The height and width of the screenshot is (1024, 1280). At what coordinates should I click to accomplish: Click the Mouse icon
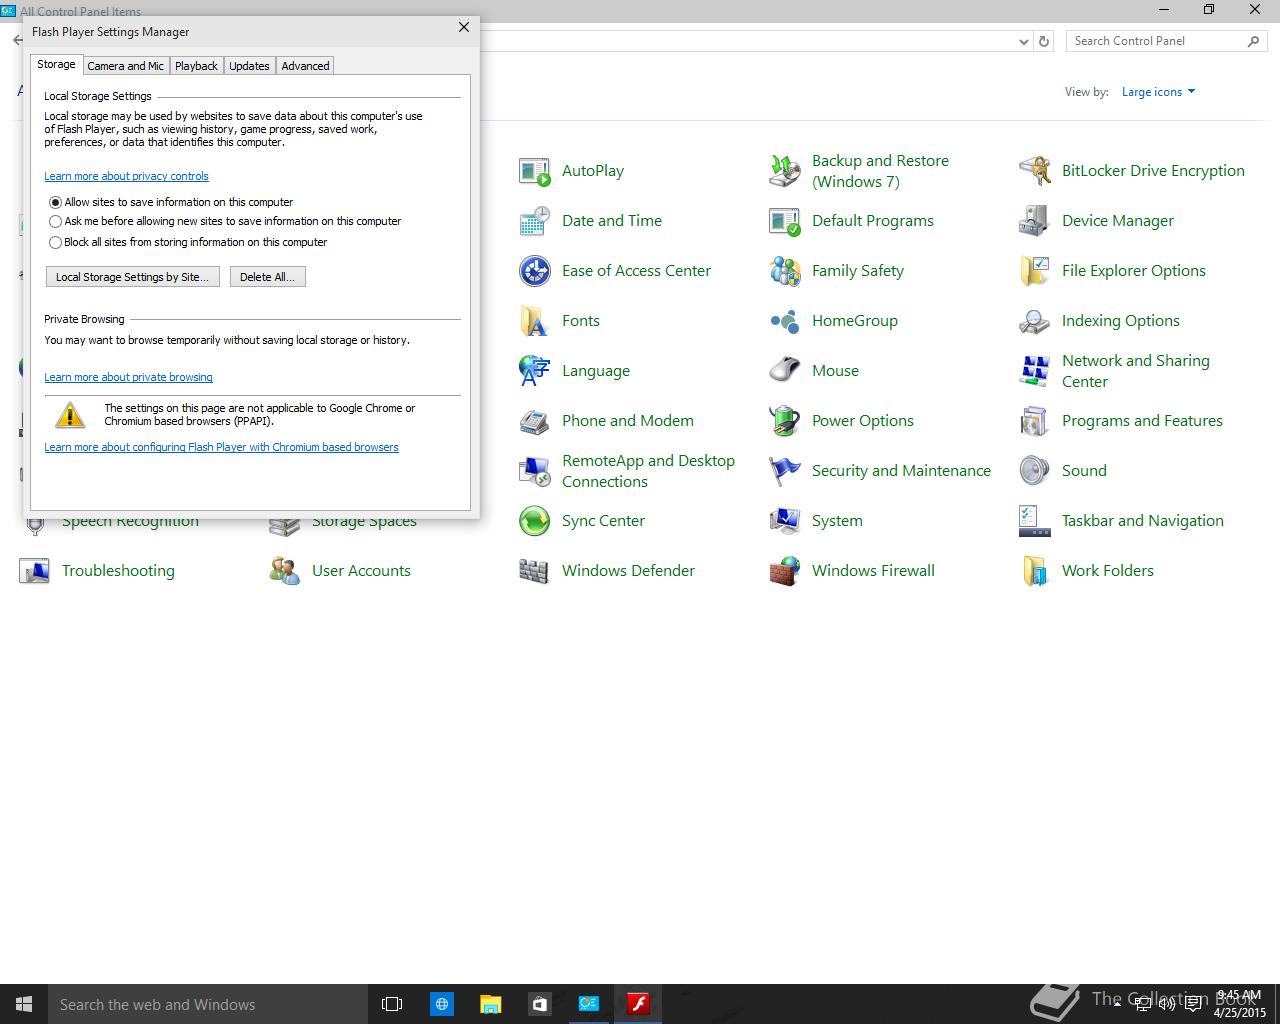coord(785,371)
